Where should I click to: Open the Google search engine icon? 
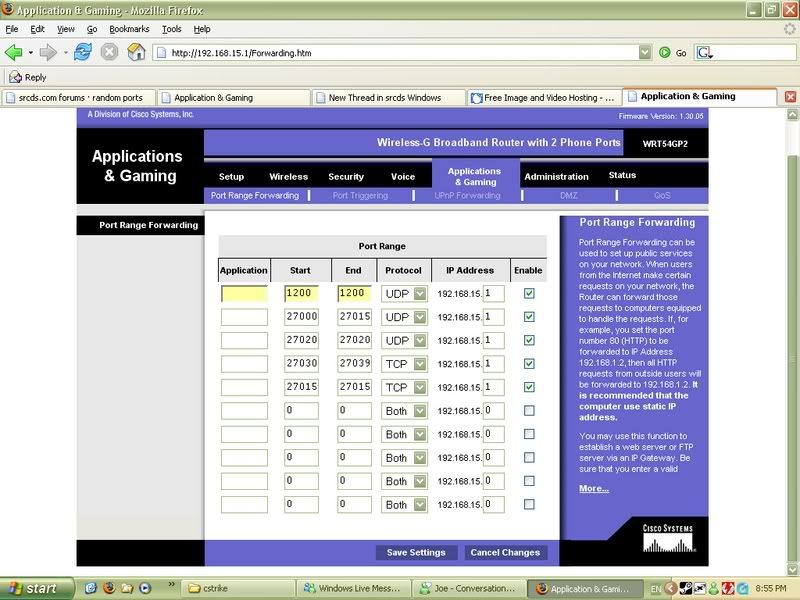point(705,53)
